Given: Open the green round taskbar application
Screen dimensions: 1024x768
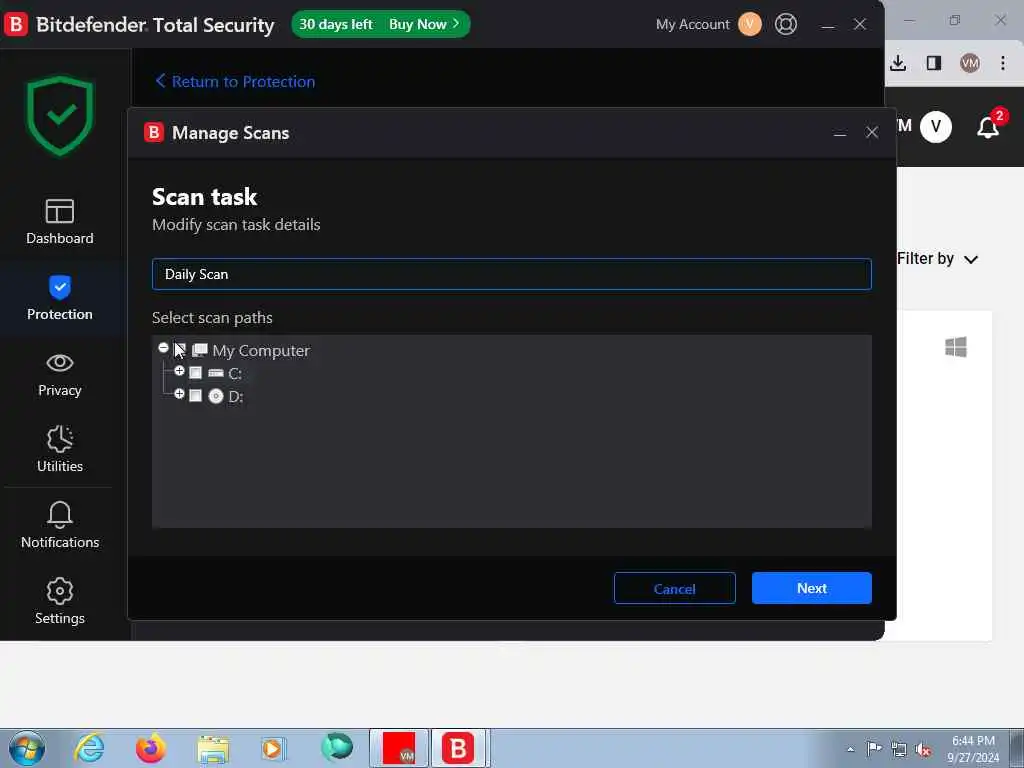Looking at the screenshot, I should (x=337, y=747).
